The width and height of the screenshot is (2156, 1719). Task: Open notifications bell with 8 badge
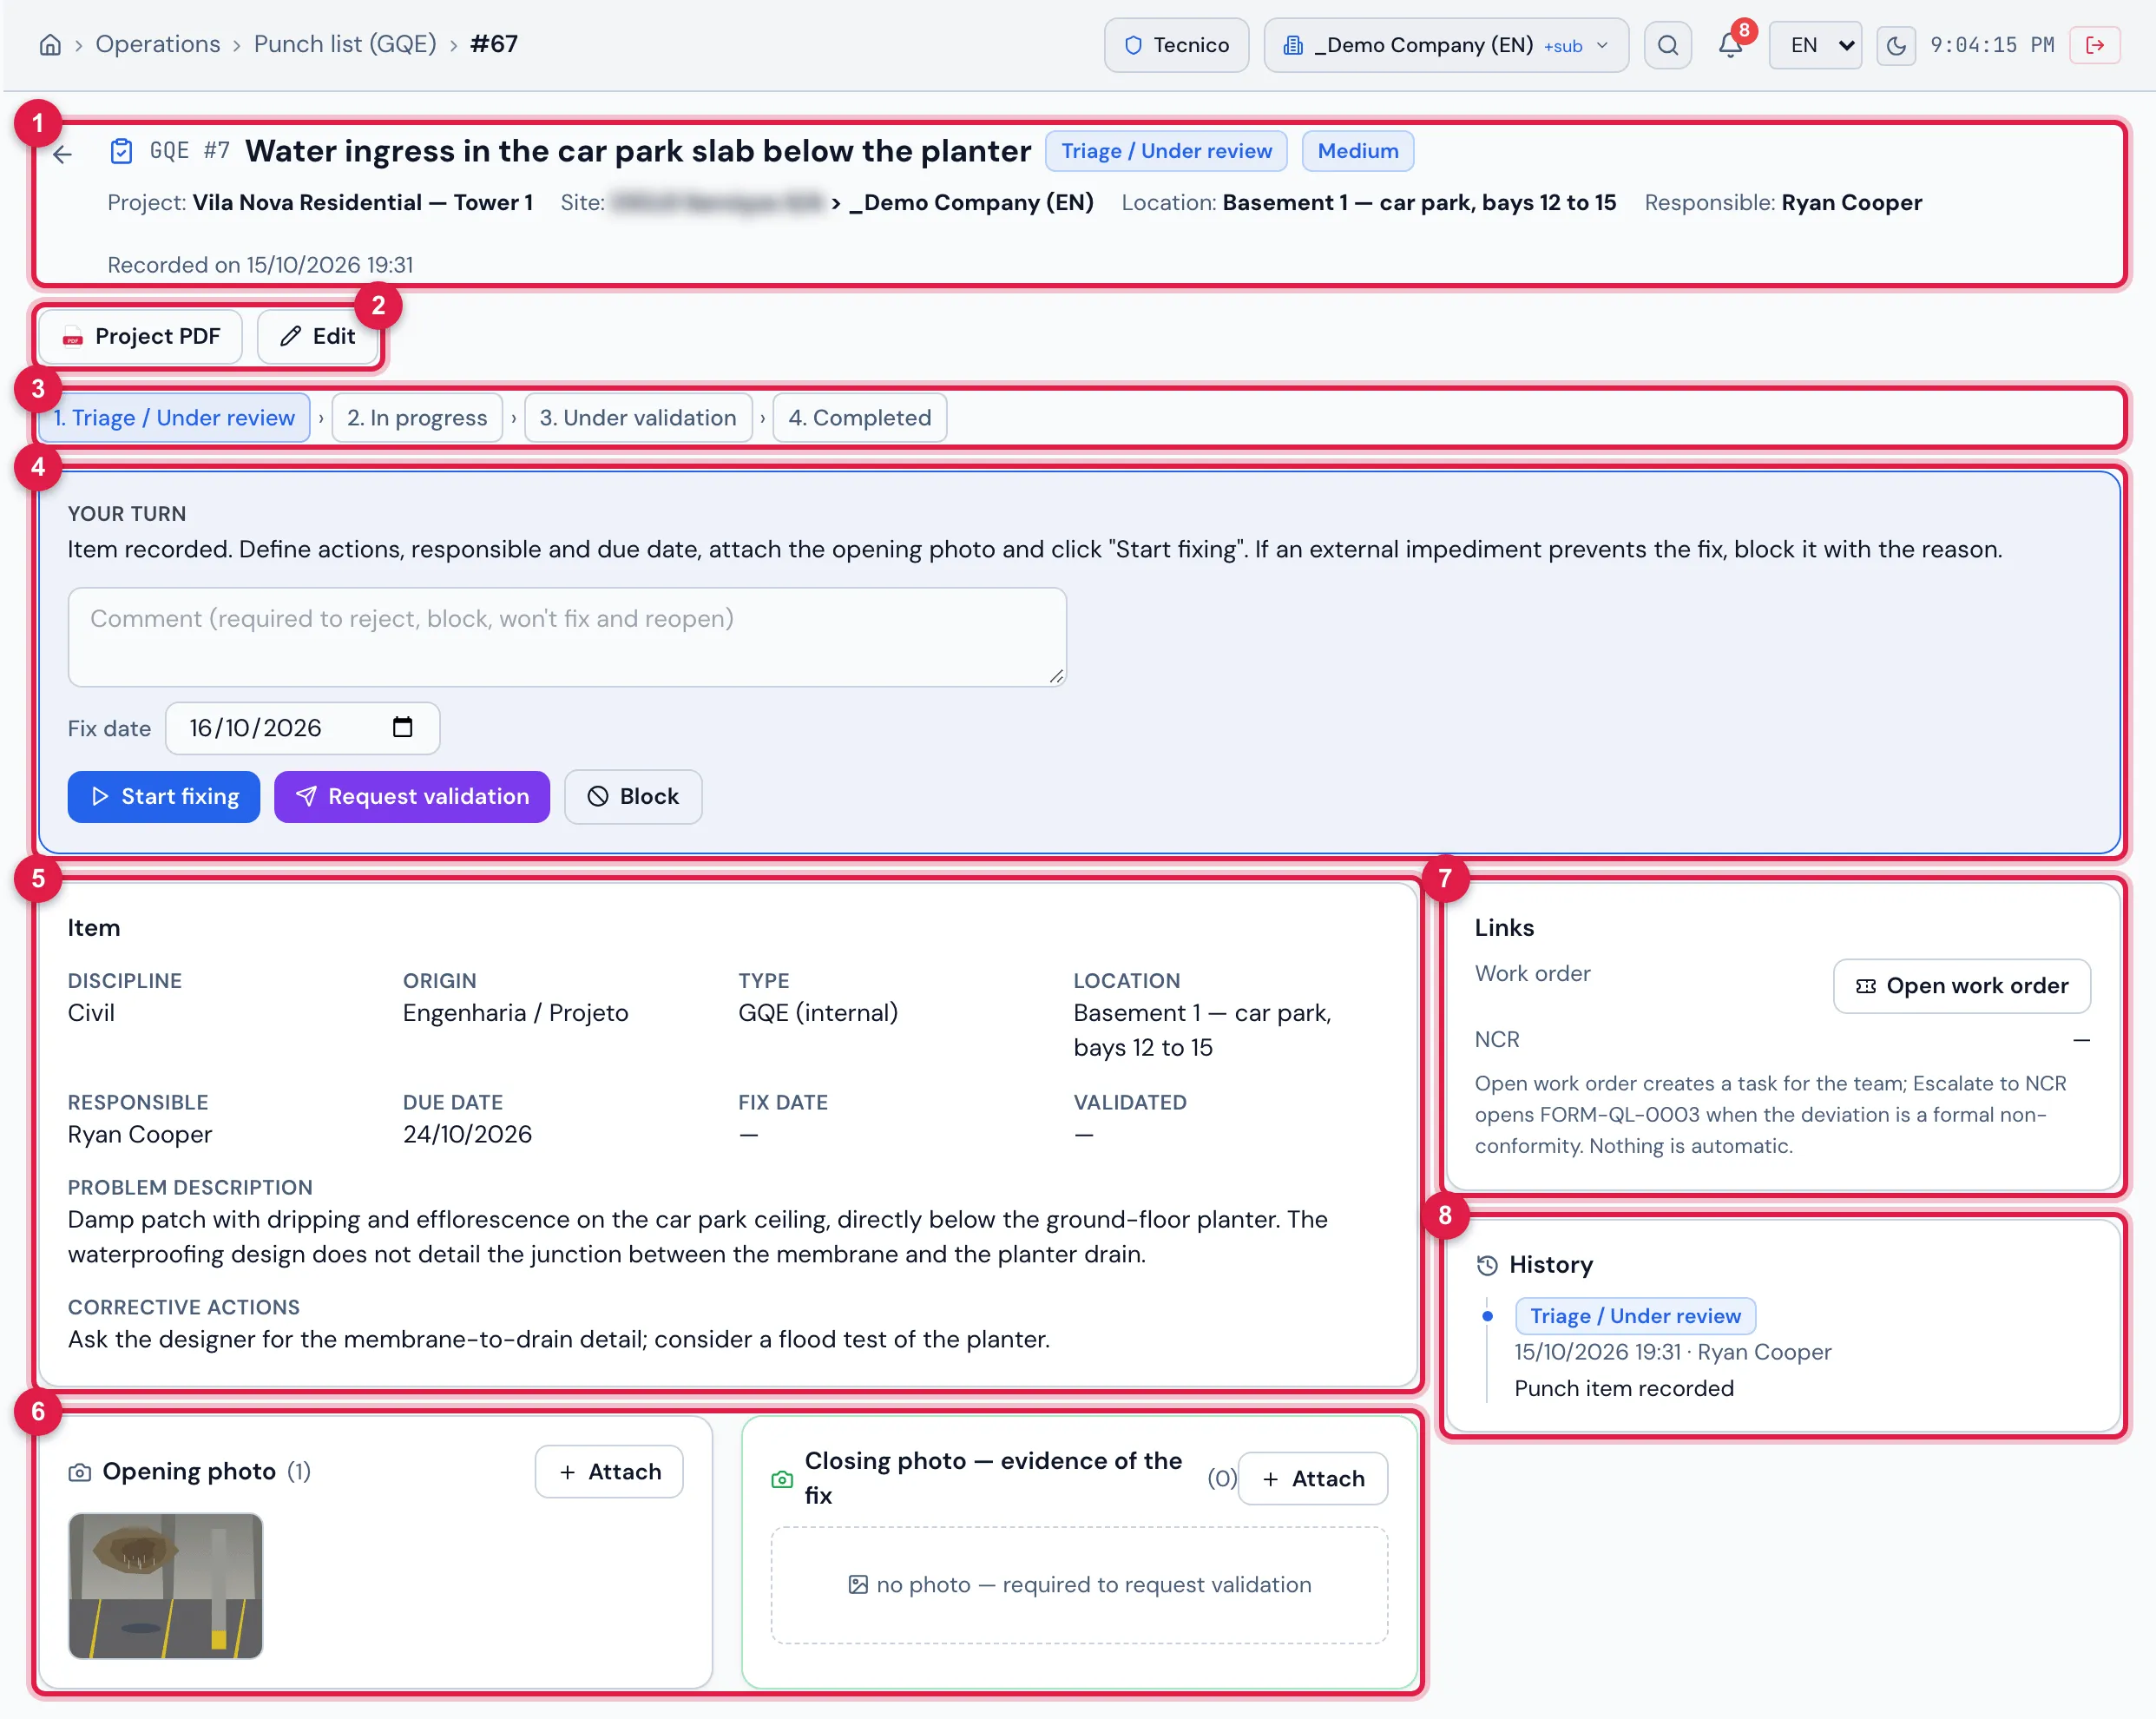(x=1730, y=45)
